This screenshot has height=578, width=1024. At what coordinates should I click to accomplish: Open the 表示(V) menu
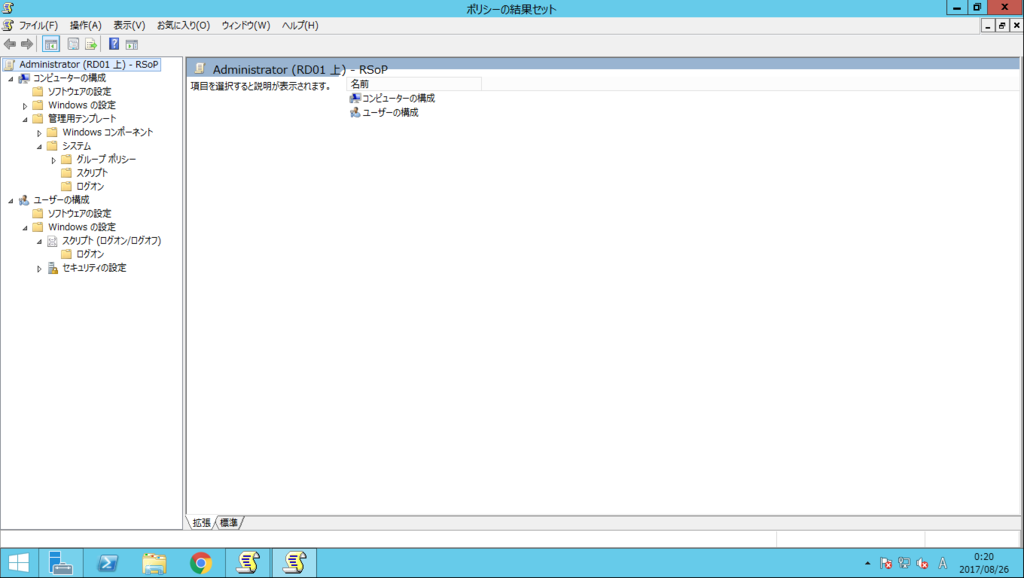(x=129, y=25)
